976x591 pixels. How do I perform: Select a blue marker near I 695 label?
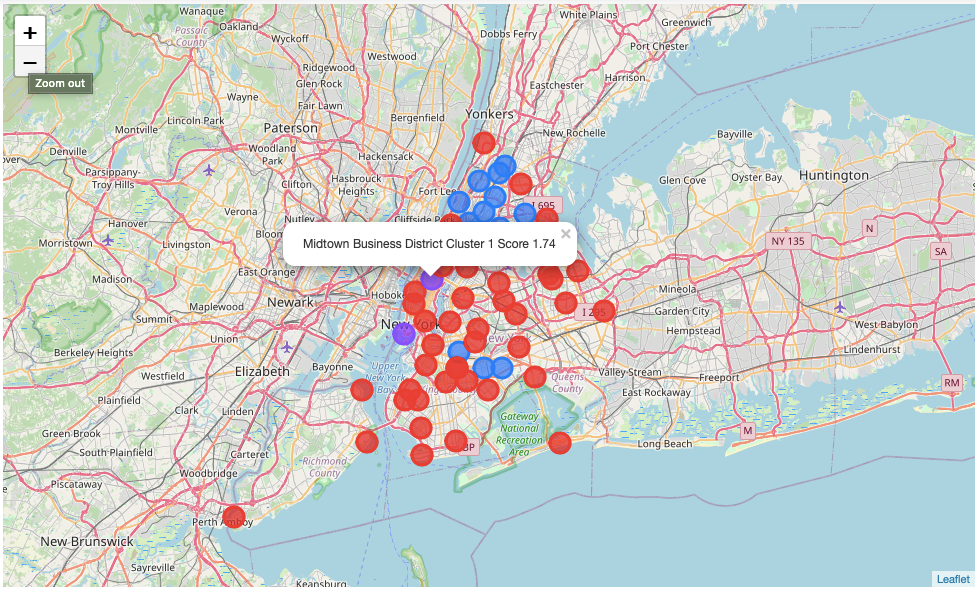[x=524, y=211]
